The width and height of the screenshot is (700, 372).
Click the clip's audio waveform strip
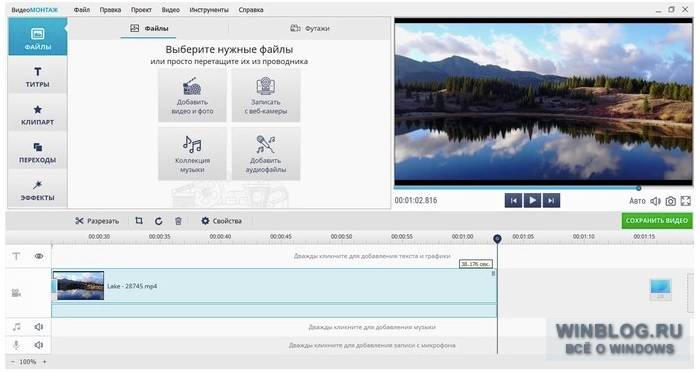274,310
